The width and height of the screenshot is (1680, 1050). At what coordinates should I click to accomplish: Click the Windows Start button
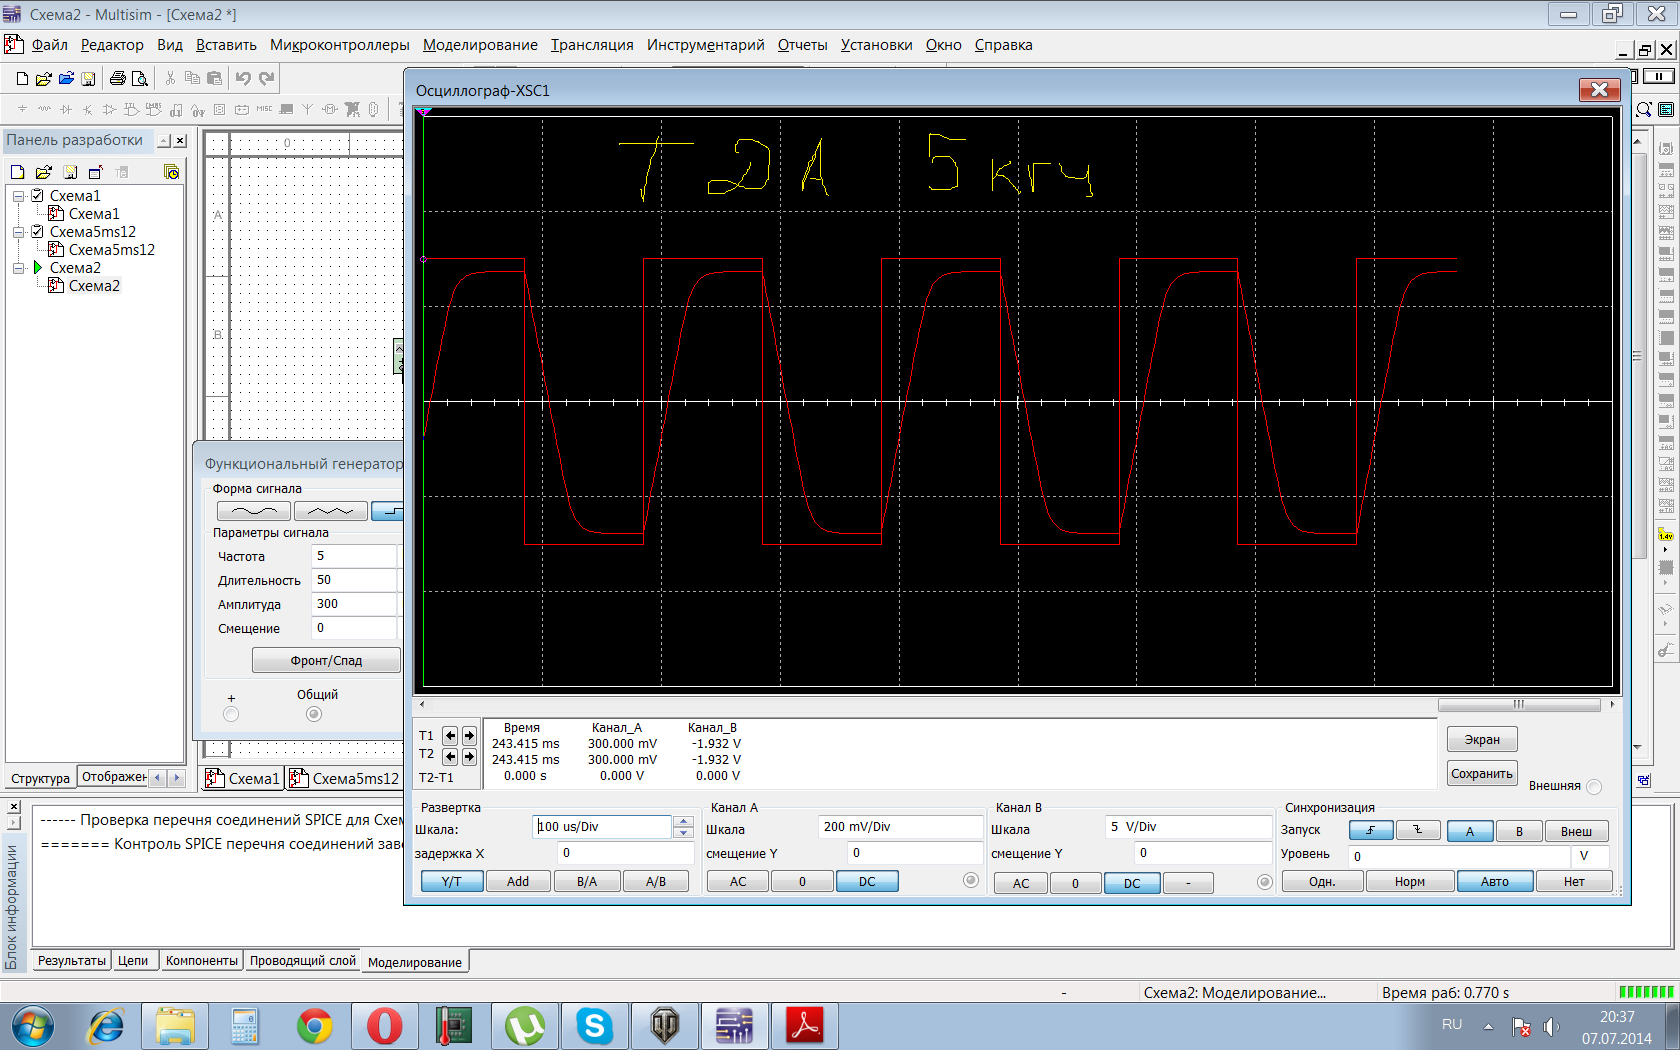click(34, 1026)
